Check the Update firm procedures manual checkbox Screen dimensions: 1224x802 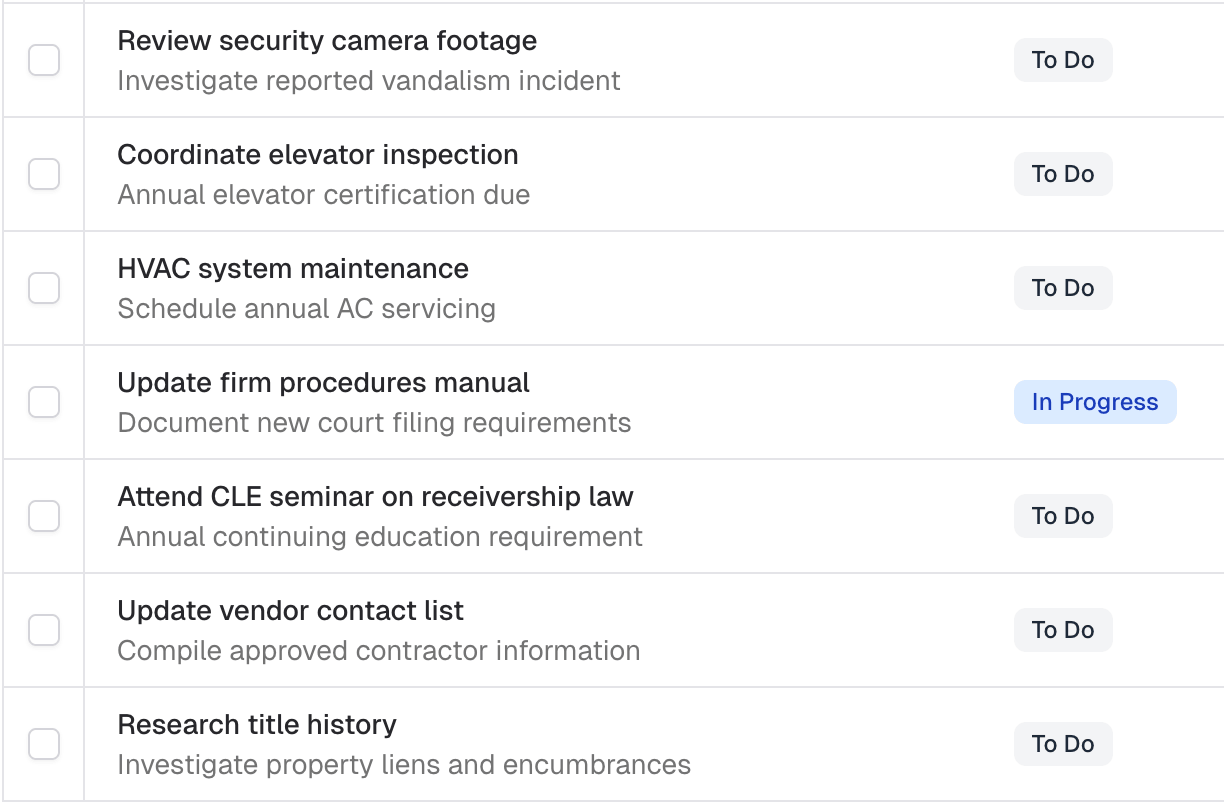coord(44,402)
